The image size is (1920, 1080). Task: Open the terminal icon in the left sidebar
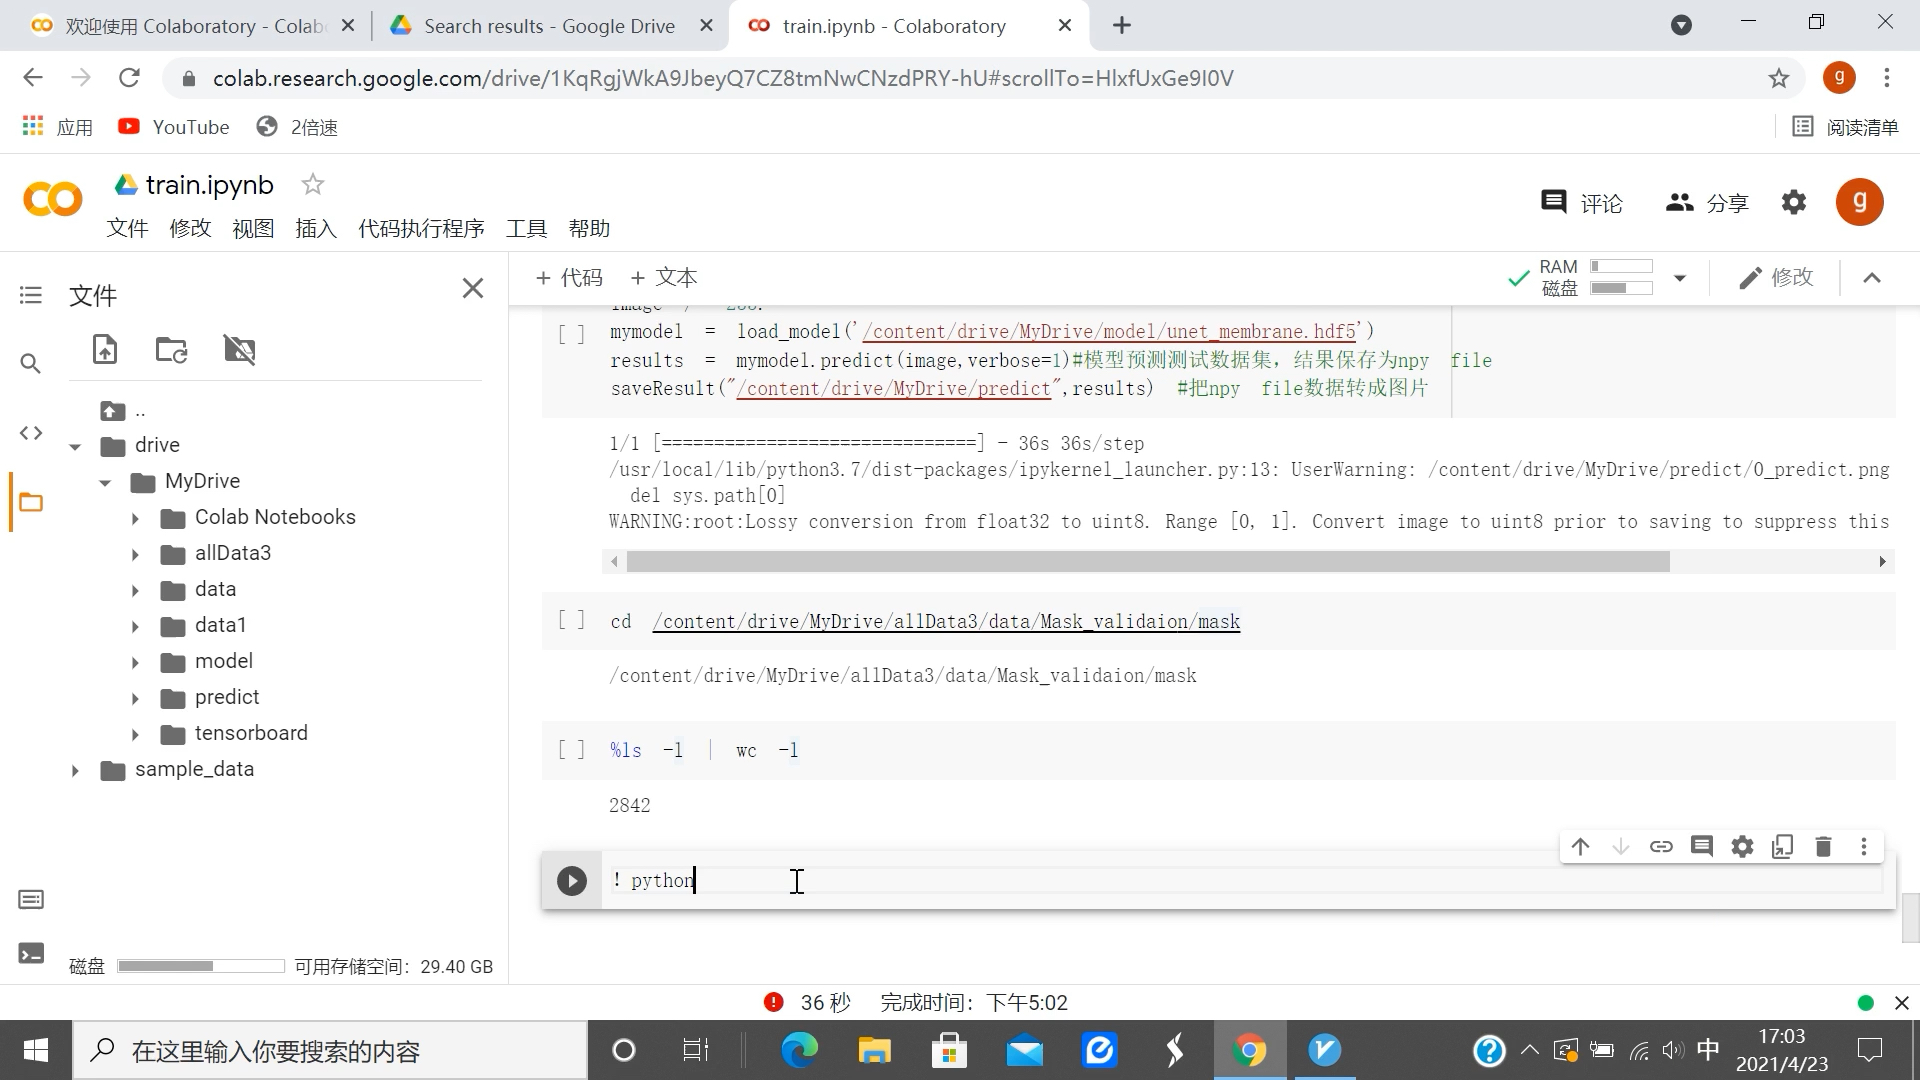tap(31, 953)
